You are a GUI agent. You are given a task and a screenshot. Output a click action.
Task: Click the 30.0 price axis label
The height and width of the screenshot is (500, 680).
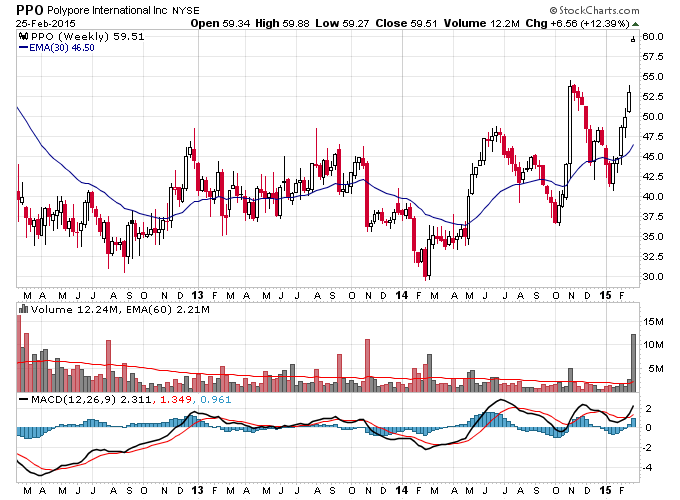[653, 276]
